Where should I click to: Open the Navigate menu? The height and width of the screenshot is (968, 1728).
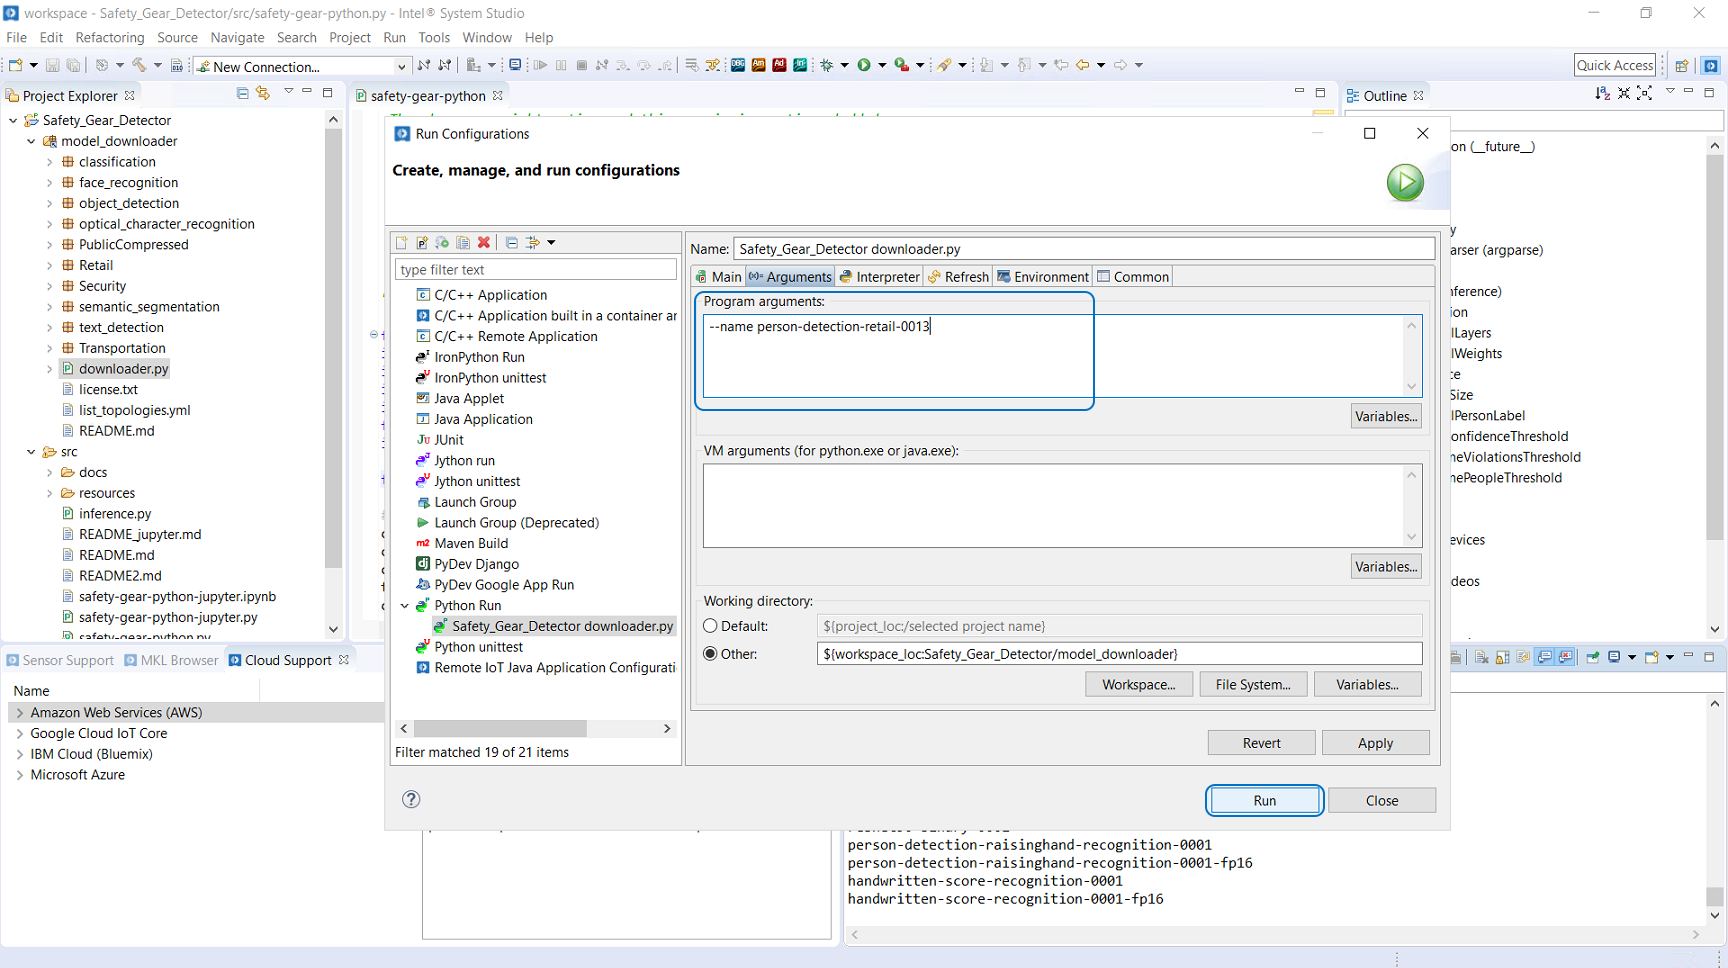(237, 38)
